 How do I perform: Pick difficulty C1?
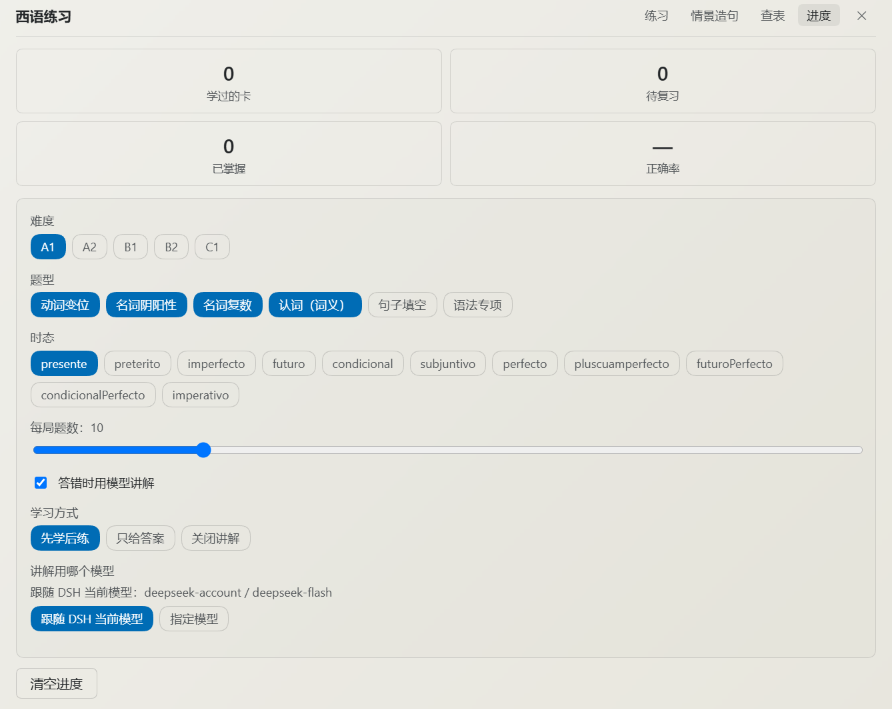212,247
